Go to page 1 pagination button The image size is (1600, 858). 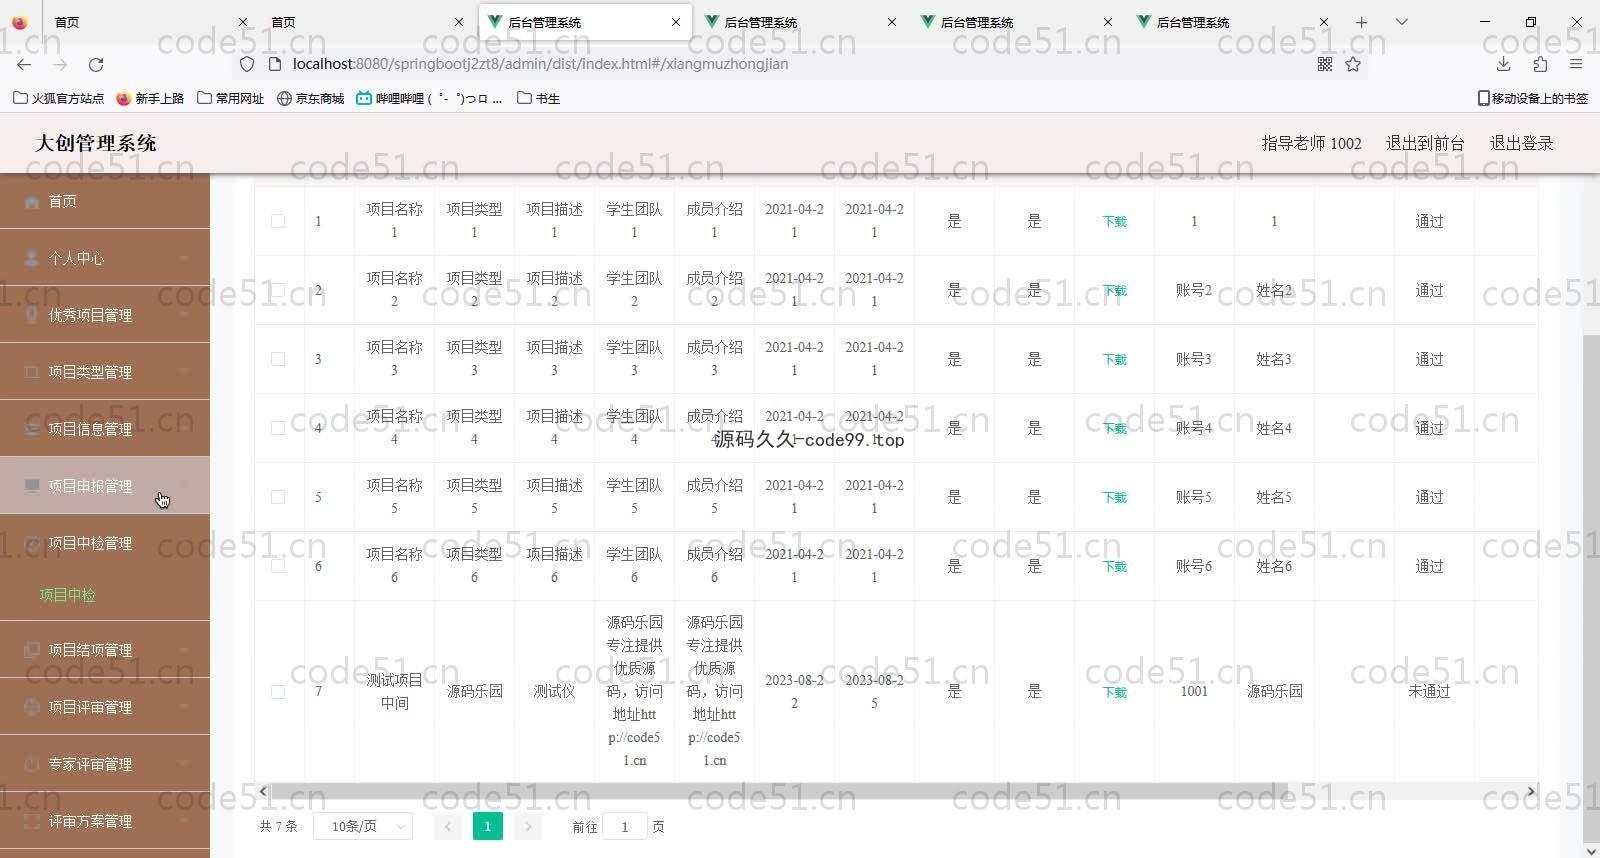487,826
